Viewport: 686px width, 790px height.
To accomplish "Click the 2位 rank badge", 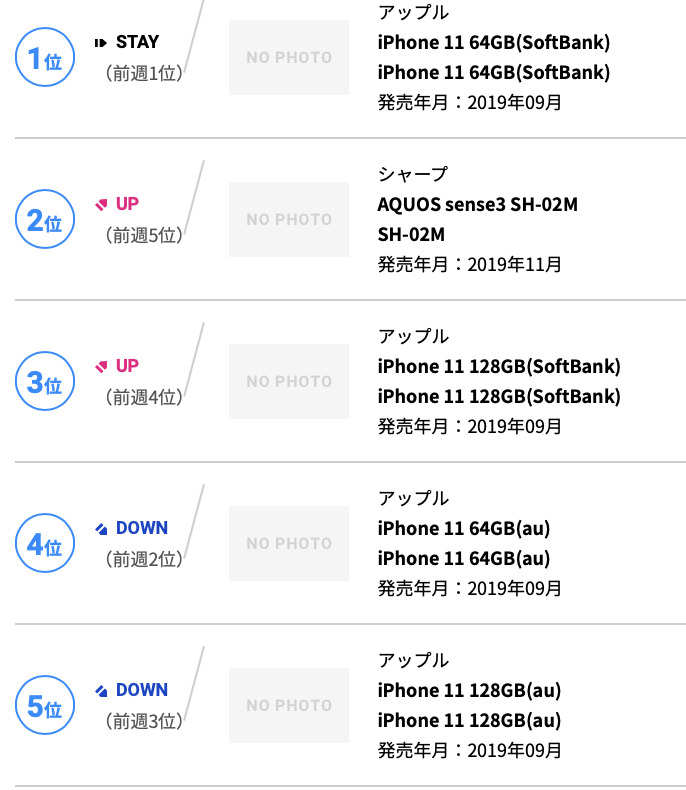I will point(45,219).
